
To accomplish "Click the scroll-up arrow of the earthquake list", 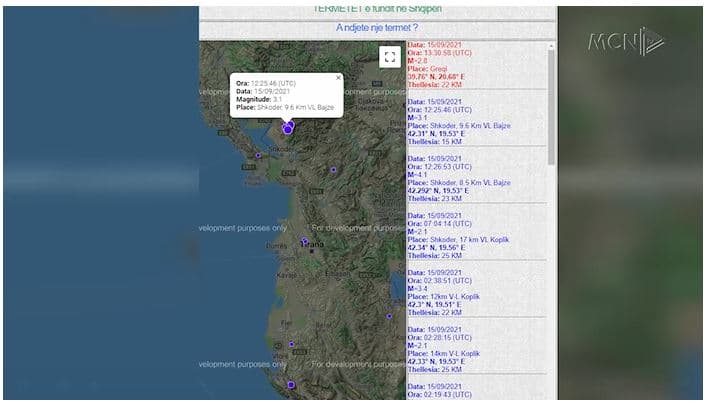I will point(551,46).
